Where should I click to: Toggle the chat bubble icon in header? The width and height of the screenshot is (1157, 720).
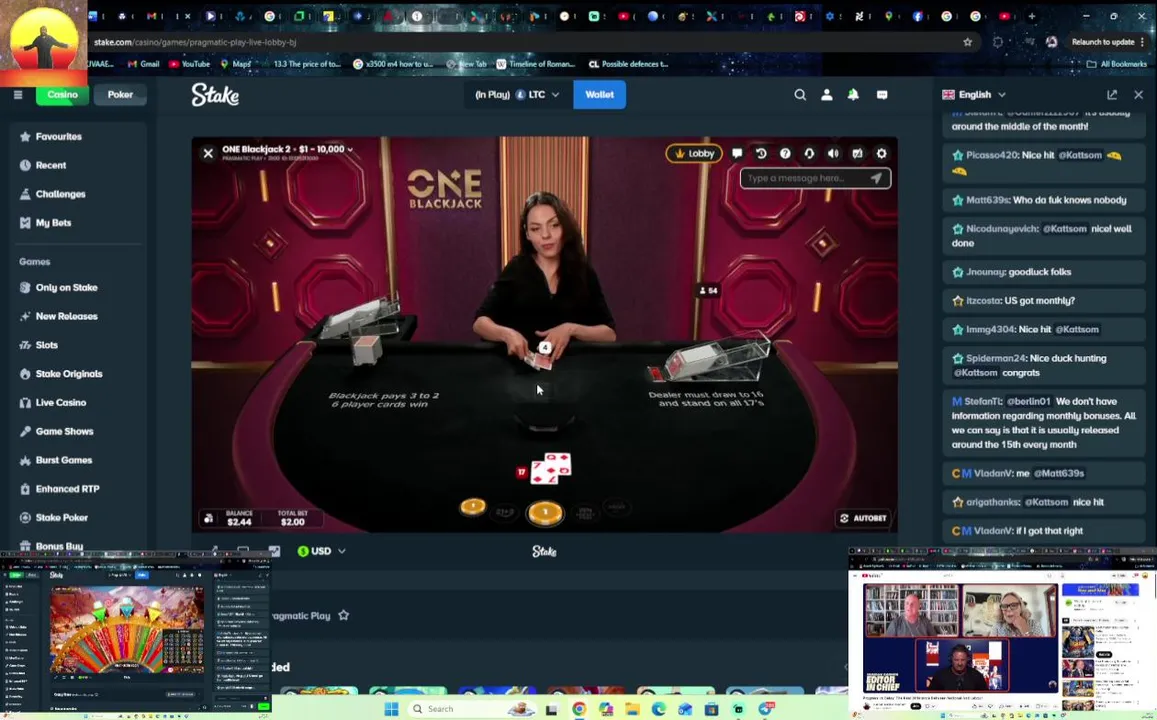point(882,94)
